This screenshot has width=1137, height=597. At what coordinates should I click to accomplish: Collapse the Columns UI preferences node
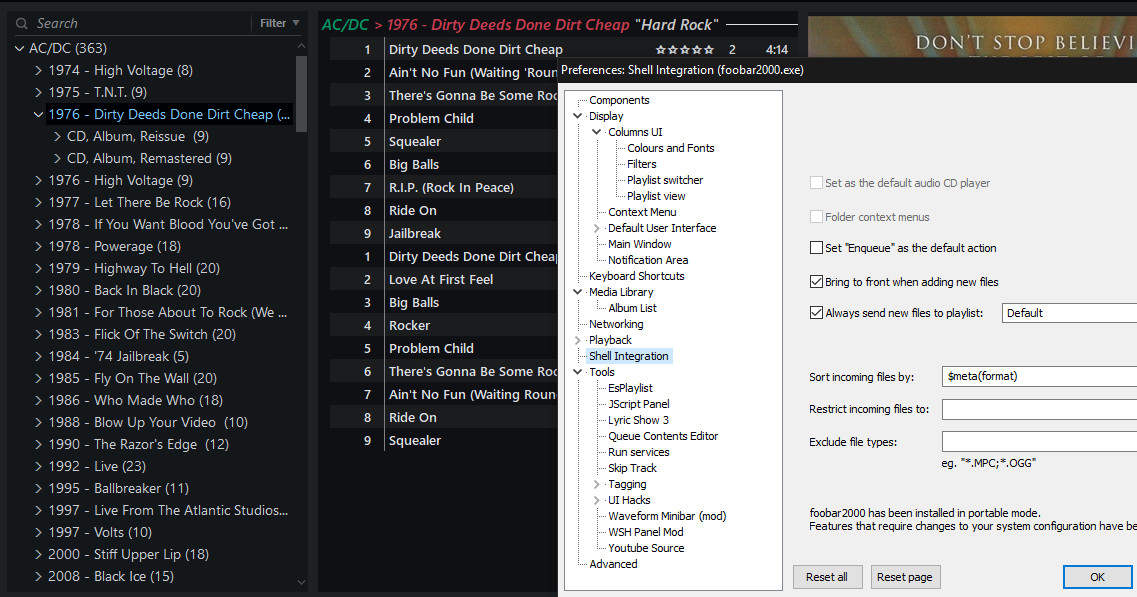coord(597,132)
